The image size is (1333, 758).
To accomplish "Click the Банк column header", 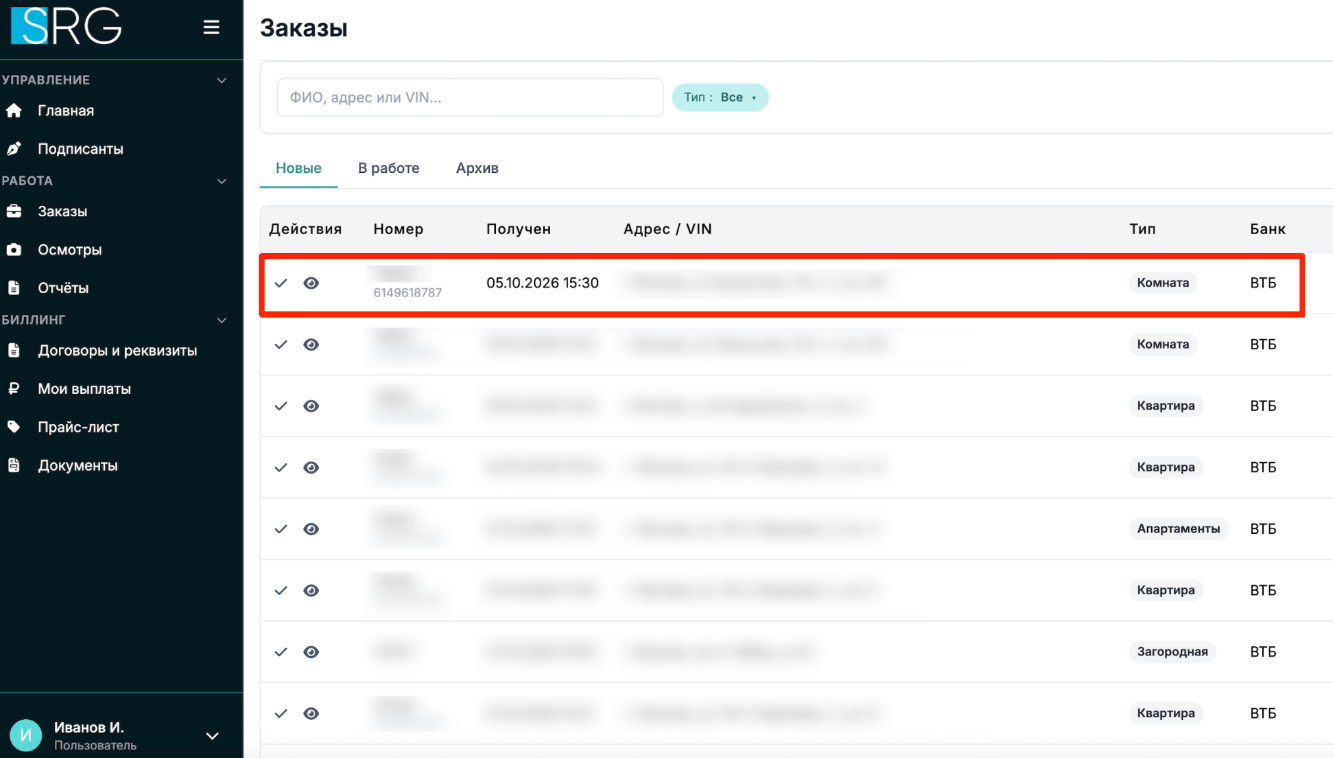I will coord(1268,229).
